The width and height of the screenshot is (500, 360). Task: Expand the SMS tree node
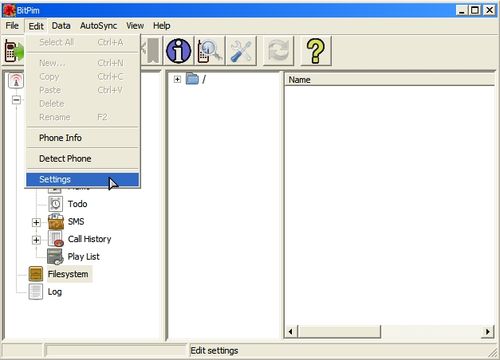click(x=36, y=222)
